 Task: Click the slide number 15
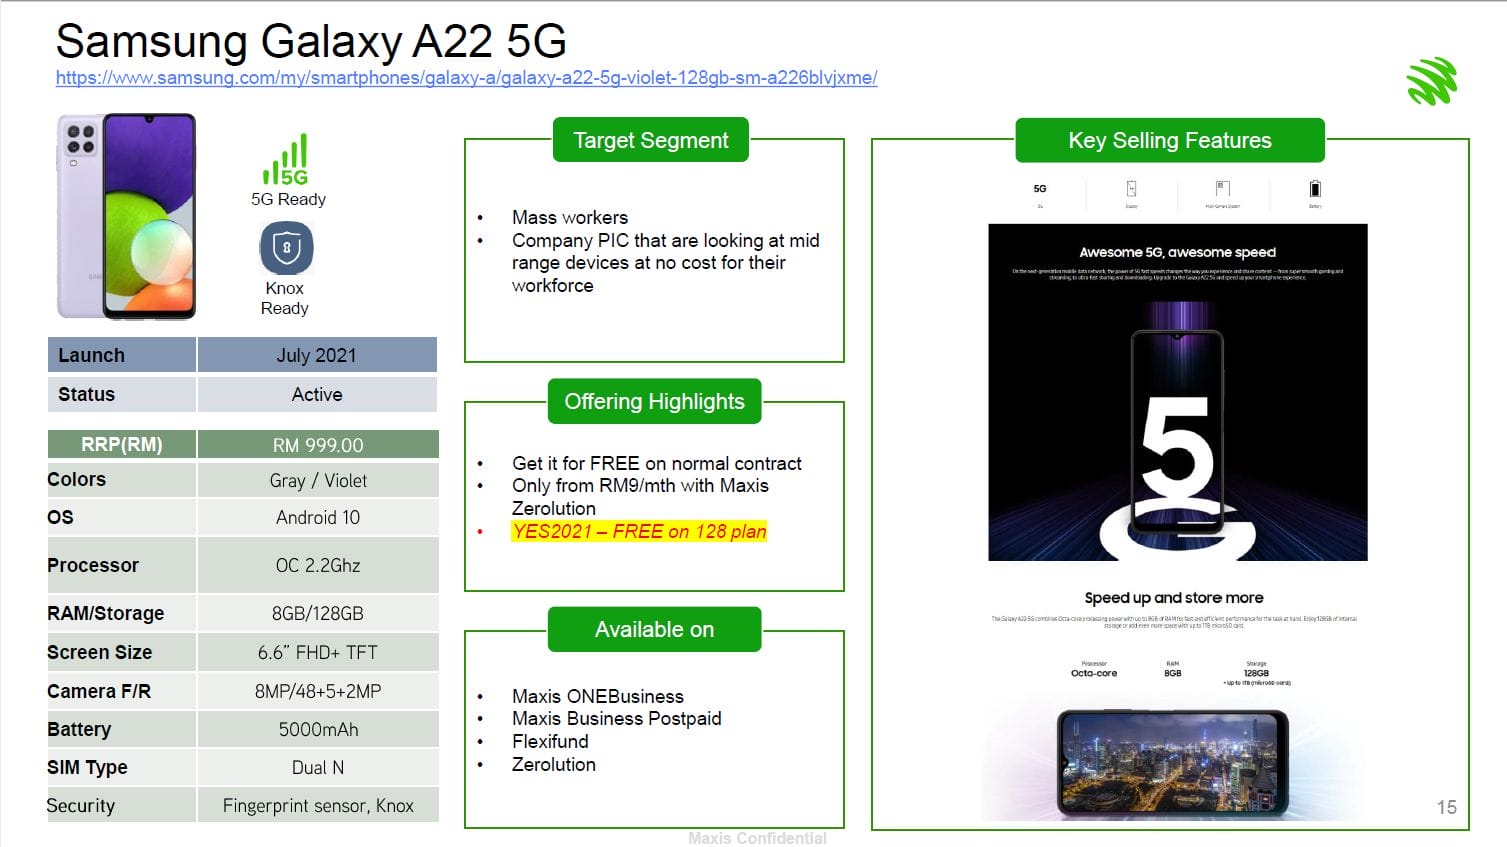coord(1447,807)
